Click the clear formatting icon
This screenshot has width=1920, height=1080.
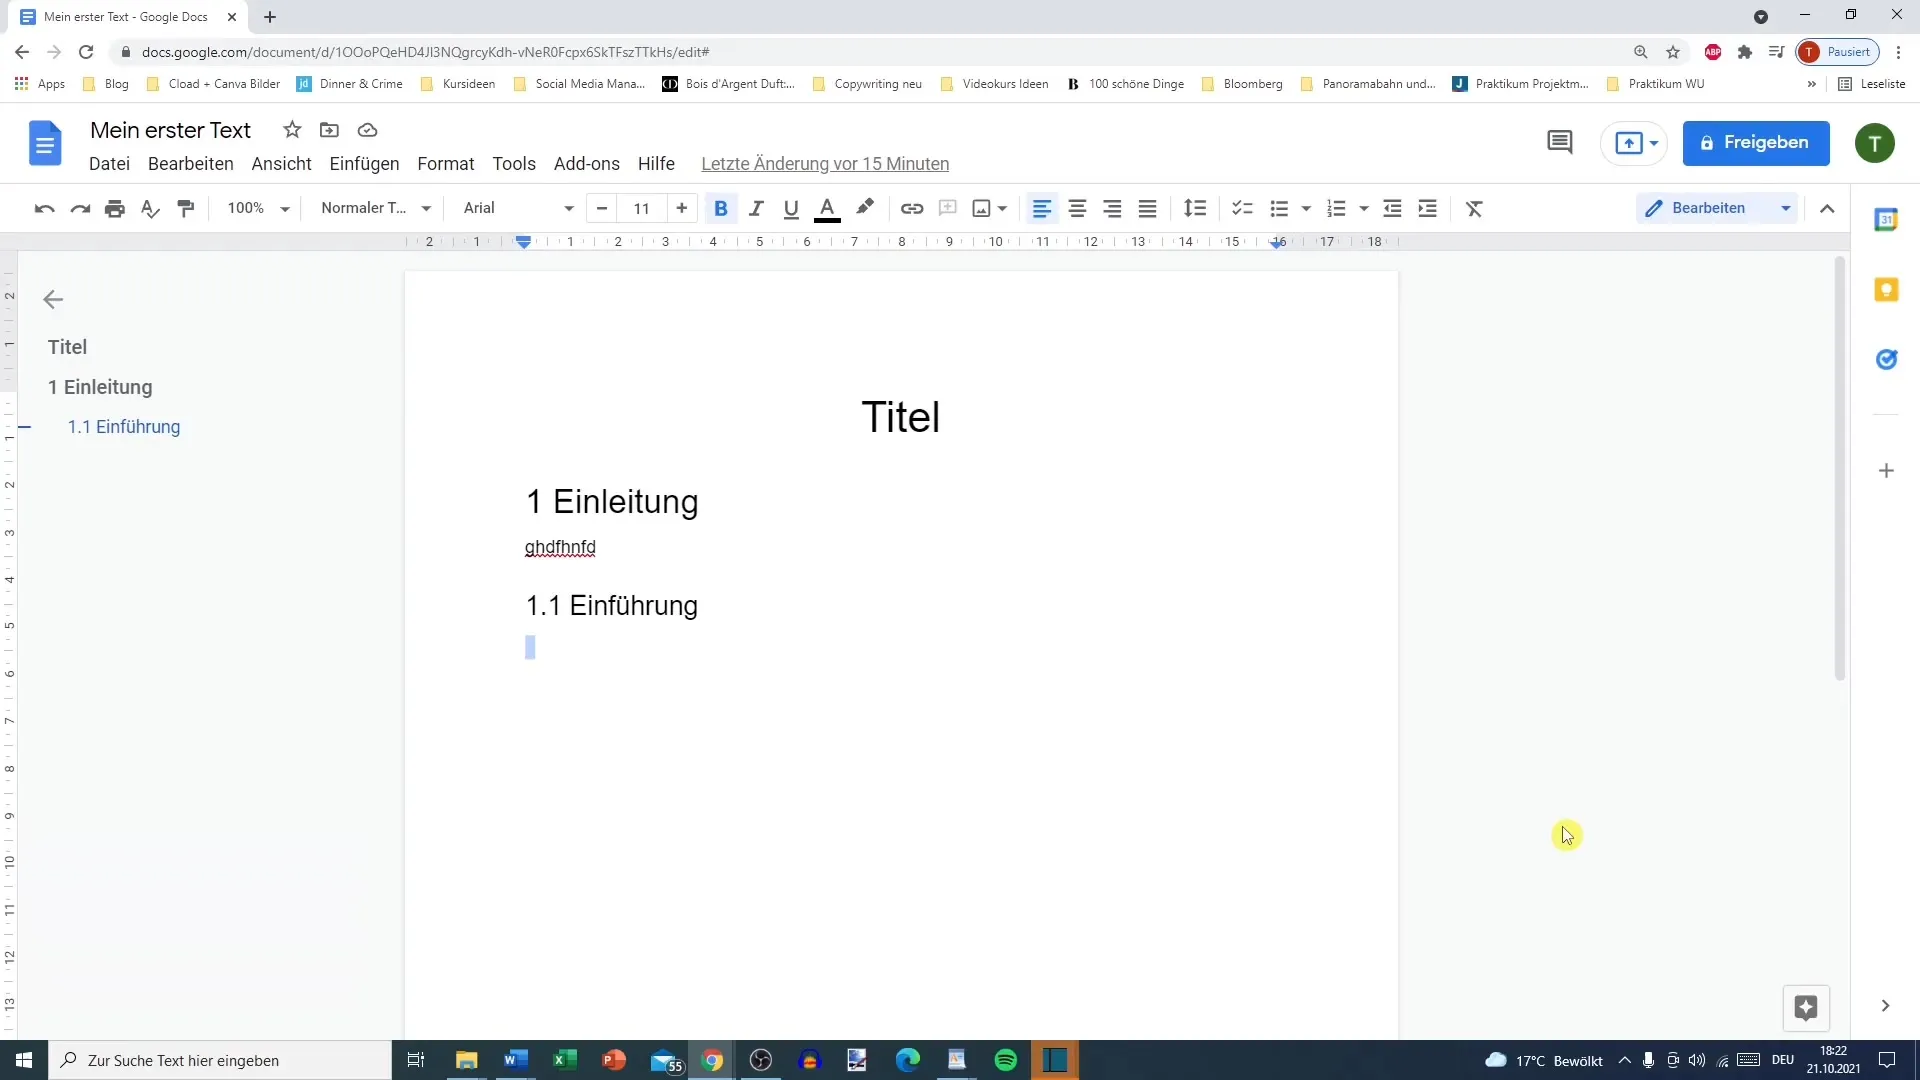tap(1474, 208)
